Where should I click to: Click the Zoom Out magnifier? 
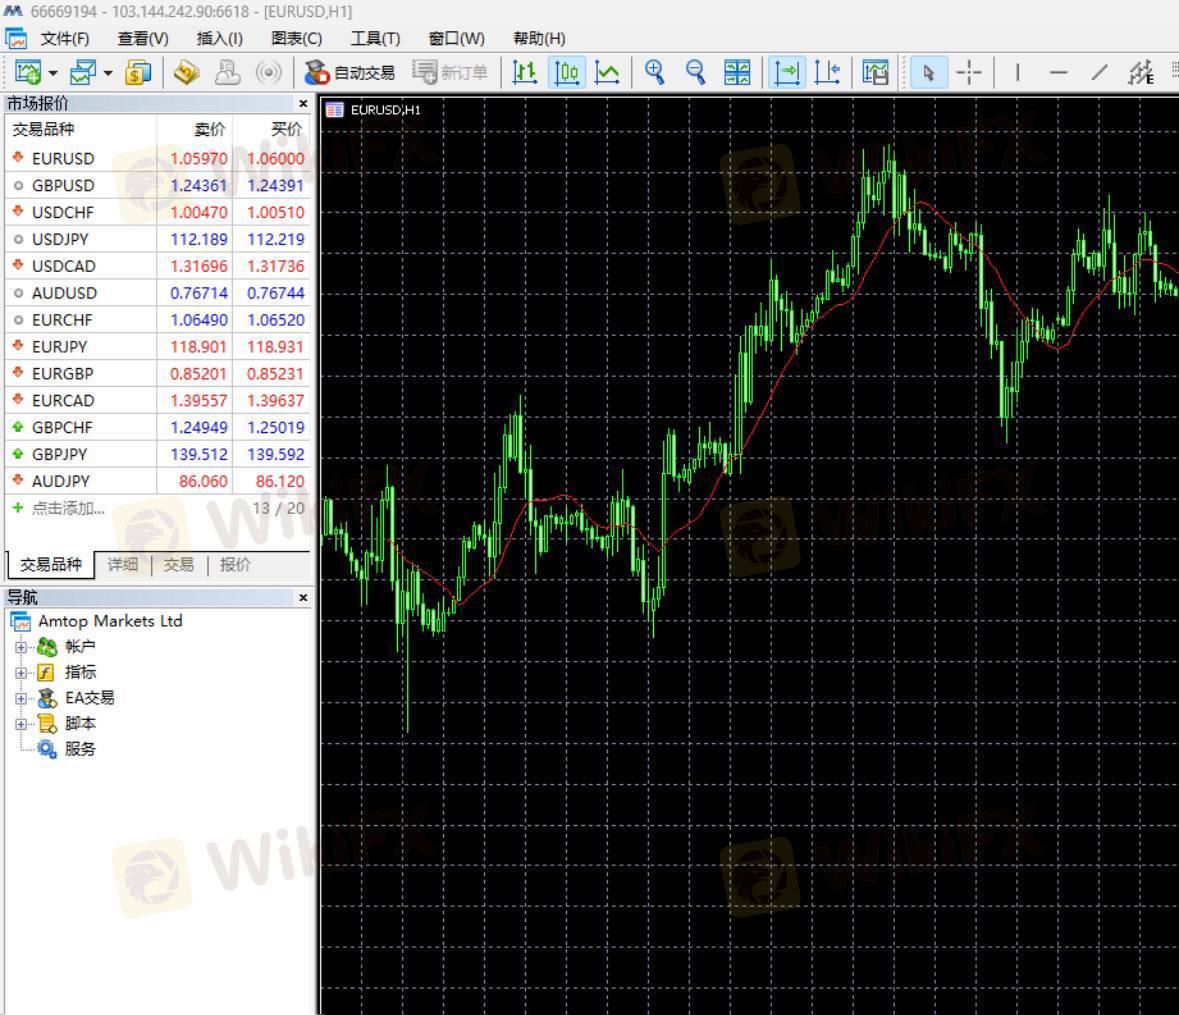pyautogui.click(x=695, y=73)
